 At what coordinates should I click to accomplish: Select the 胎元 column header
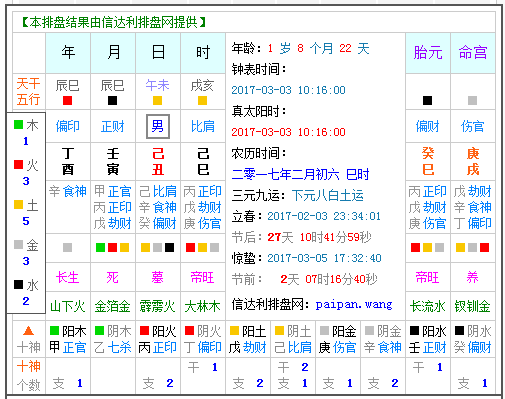pyautogui.click(x=428, y=53)
